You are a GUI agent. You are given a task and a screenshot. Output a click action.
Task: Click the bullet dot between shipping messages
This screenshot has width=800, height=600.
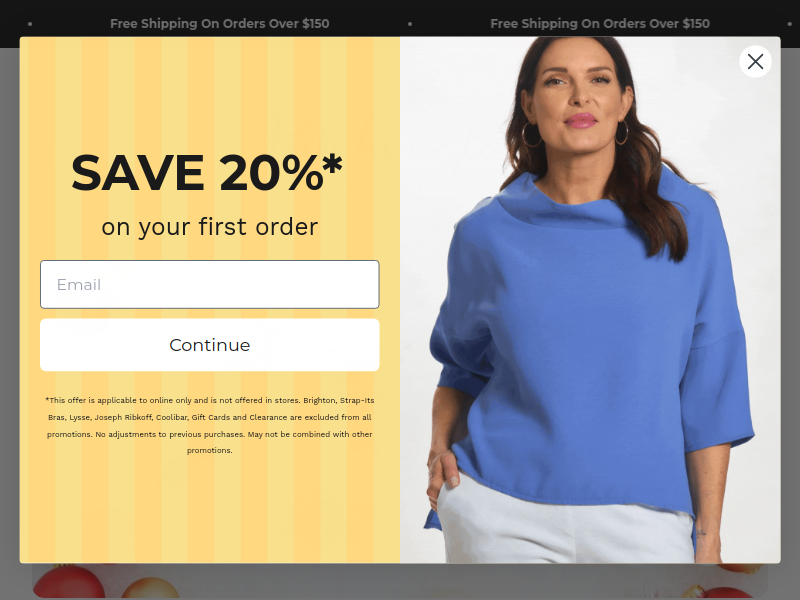(x=410, y=24)
